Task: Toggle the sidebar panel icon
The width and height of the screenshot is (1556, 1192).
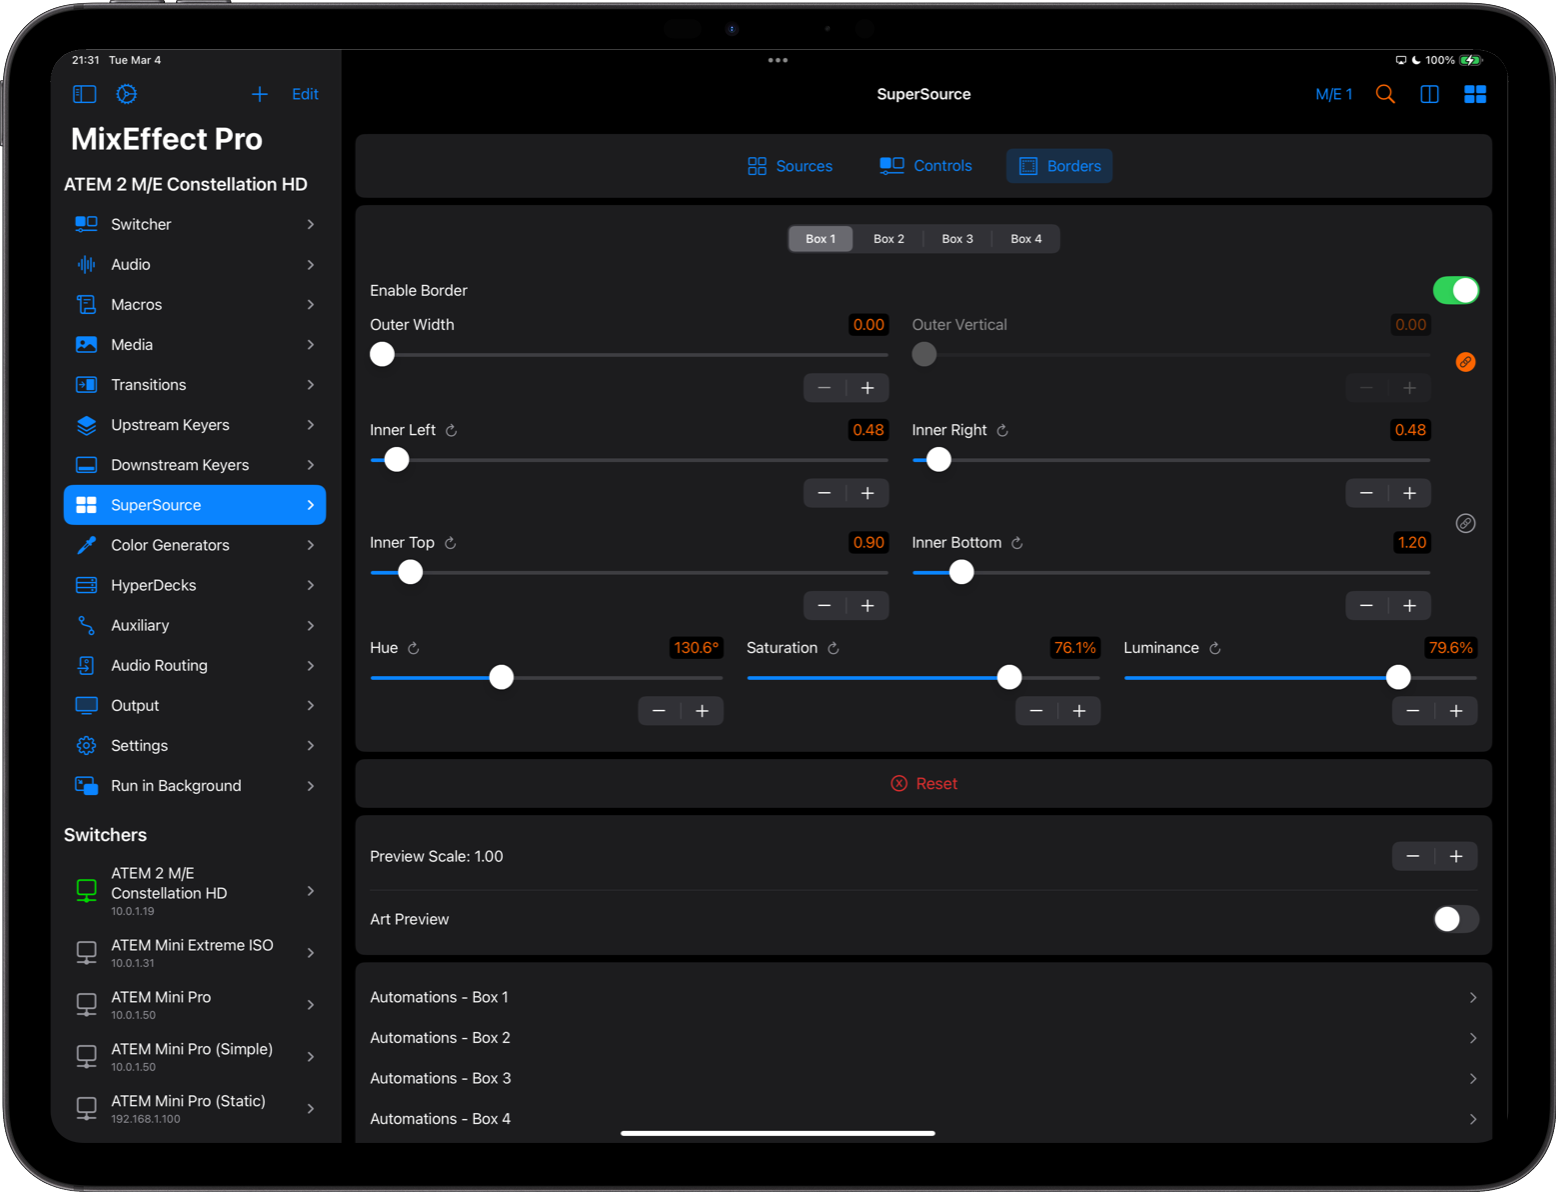Action: (85, 94)
